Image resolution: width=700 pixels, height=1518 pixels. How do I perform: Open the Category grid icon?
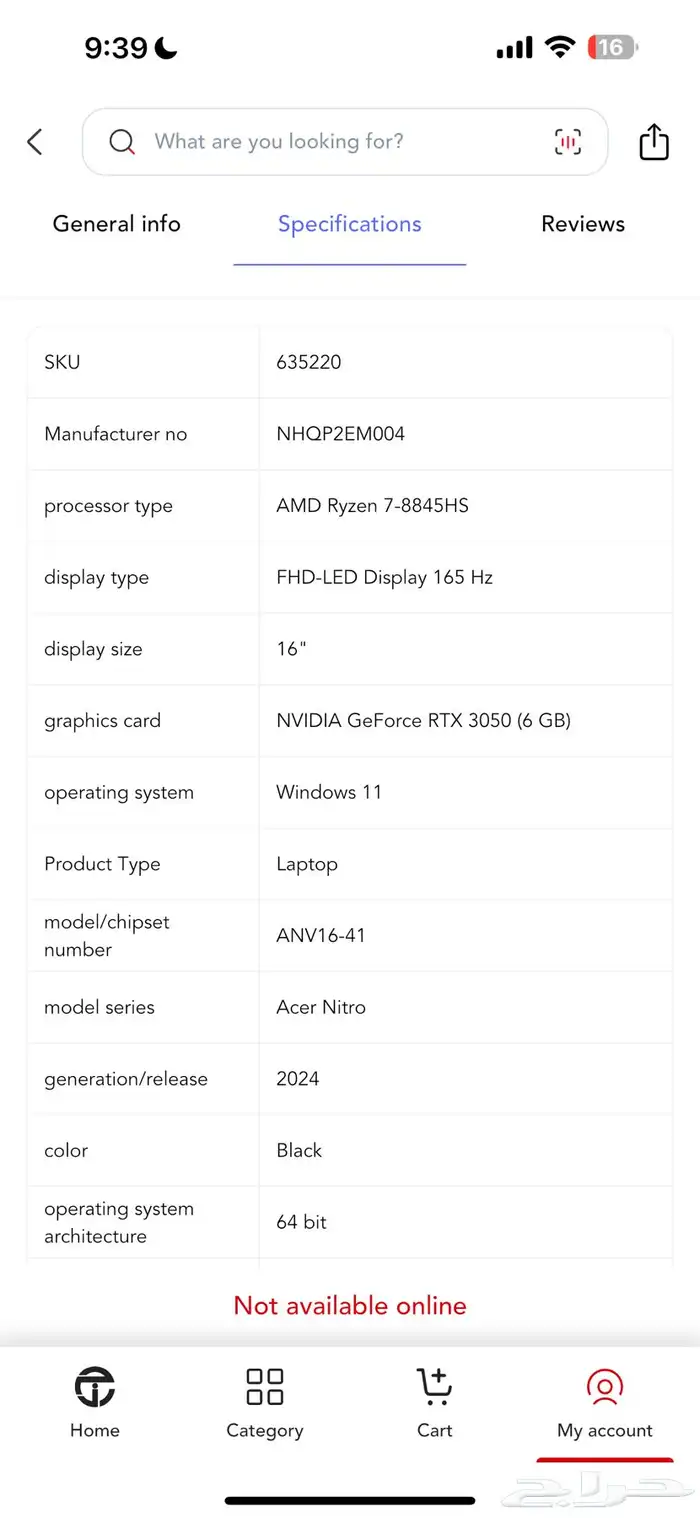(265, 1402)
